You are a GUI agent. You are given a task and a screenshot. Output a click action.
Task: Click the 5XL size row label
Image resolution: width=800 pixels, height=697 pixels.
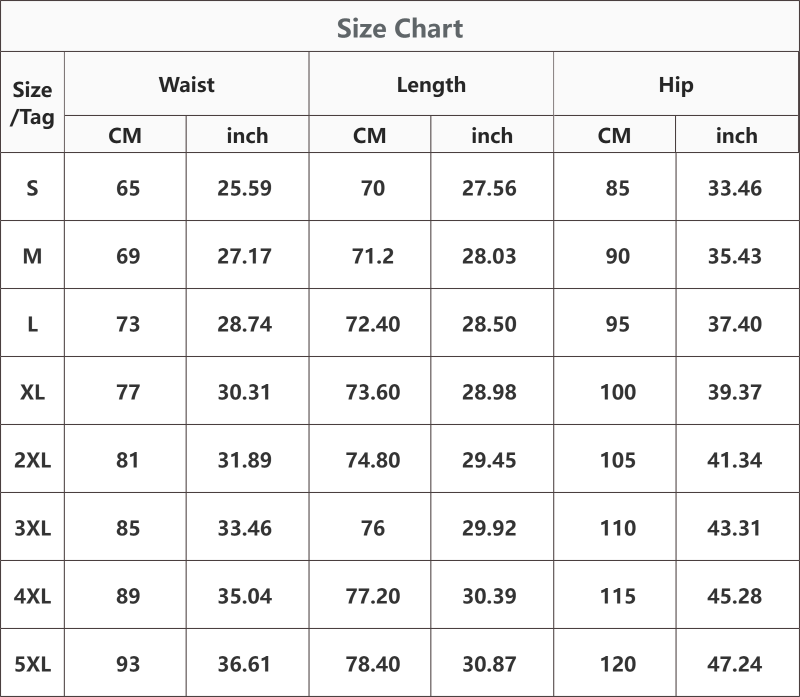(x=32, y=664)
